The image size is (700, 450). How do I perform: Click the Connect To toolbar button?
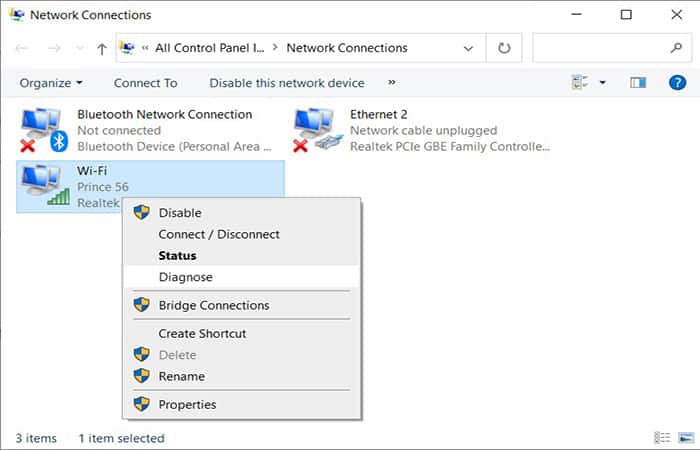click(x=145, y=83)
